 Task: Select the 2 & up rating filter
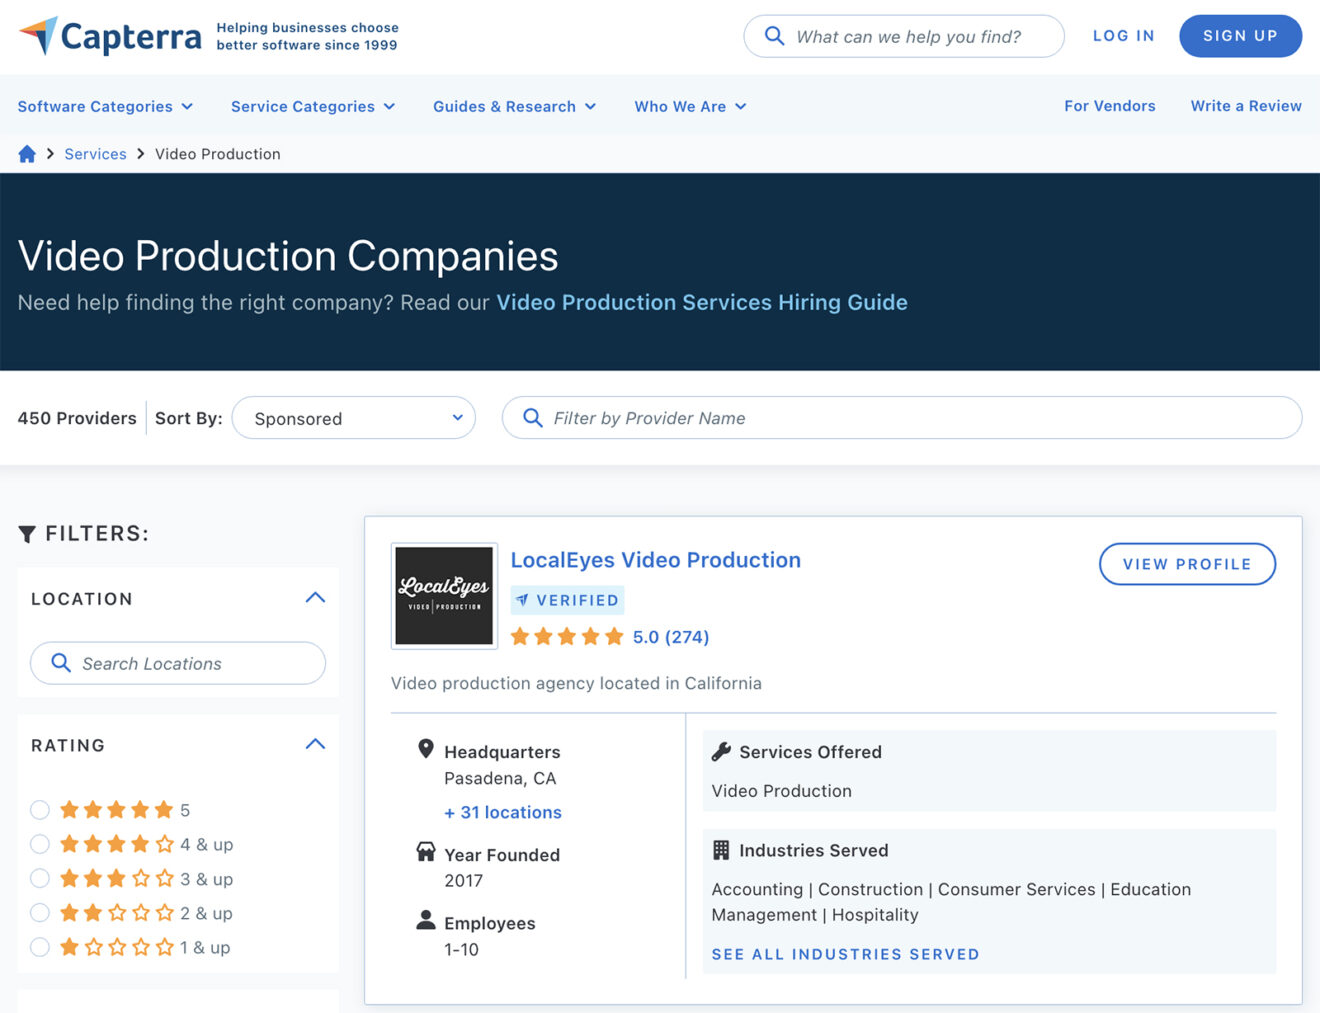click(x=40, y=913)
